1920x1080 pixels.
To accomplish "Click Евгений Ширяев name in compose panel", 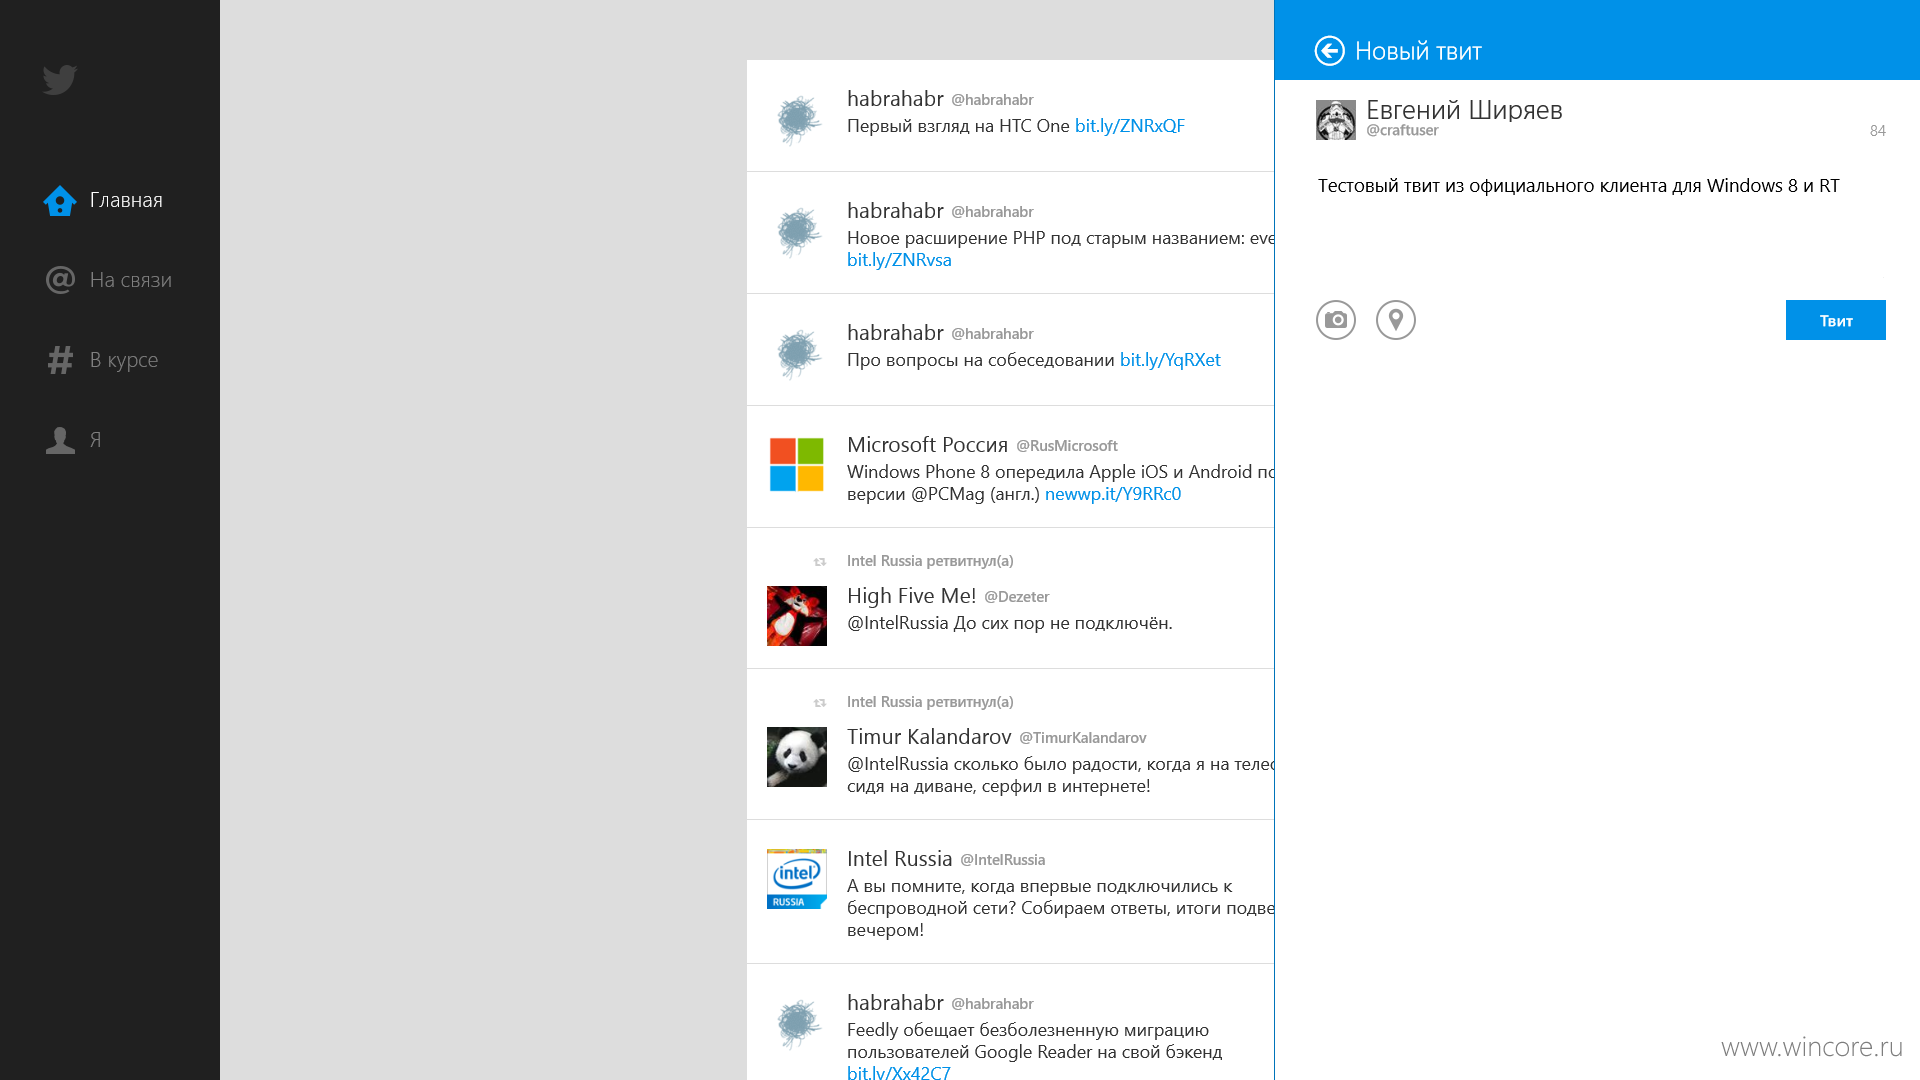I will 1464,110.
